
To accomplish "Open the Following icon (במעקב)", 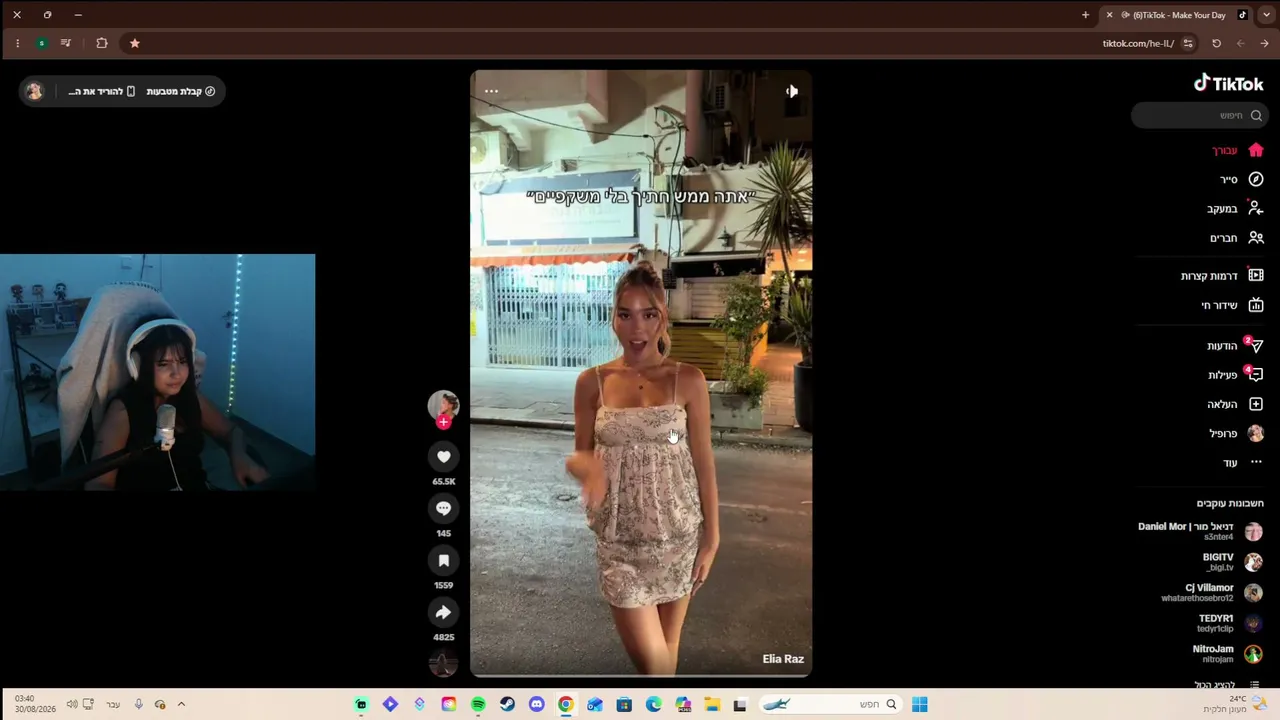I will pyautogui.click(x=1256, y=208).
